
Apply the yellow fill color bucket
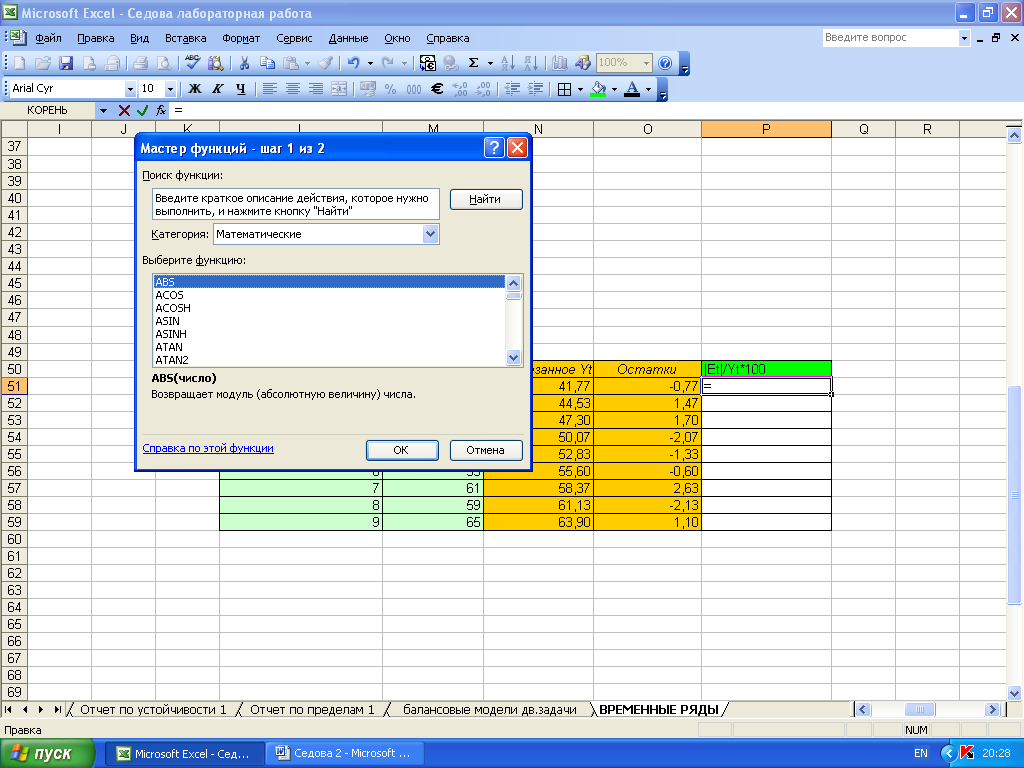pyautogui.click(x=598, y=89)
